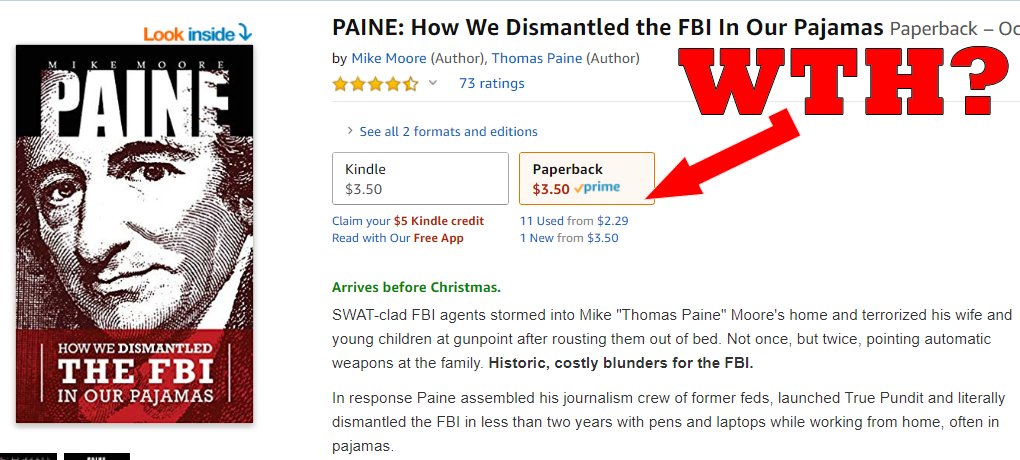Click Claim your $5 Kindle credit
This screenshot has height=460, width=1020.
408,221
